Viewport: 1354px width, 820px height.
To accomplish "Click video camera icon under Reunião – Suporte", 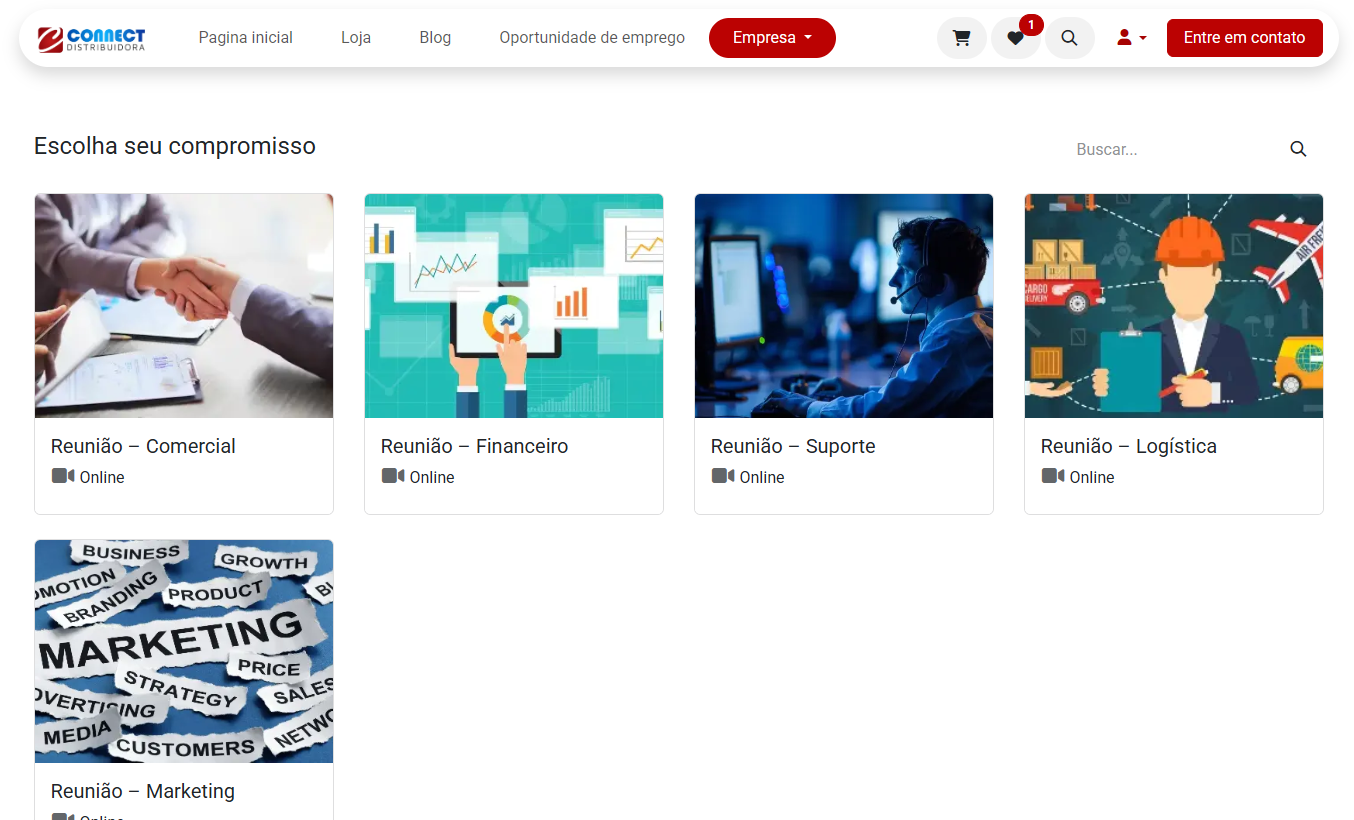I will [x=723, y=476].
